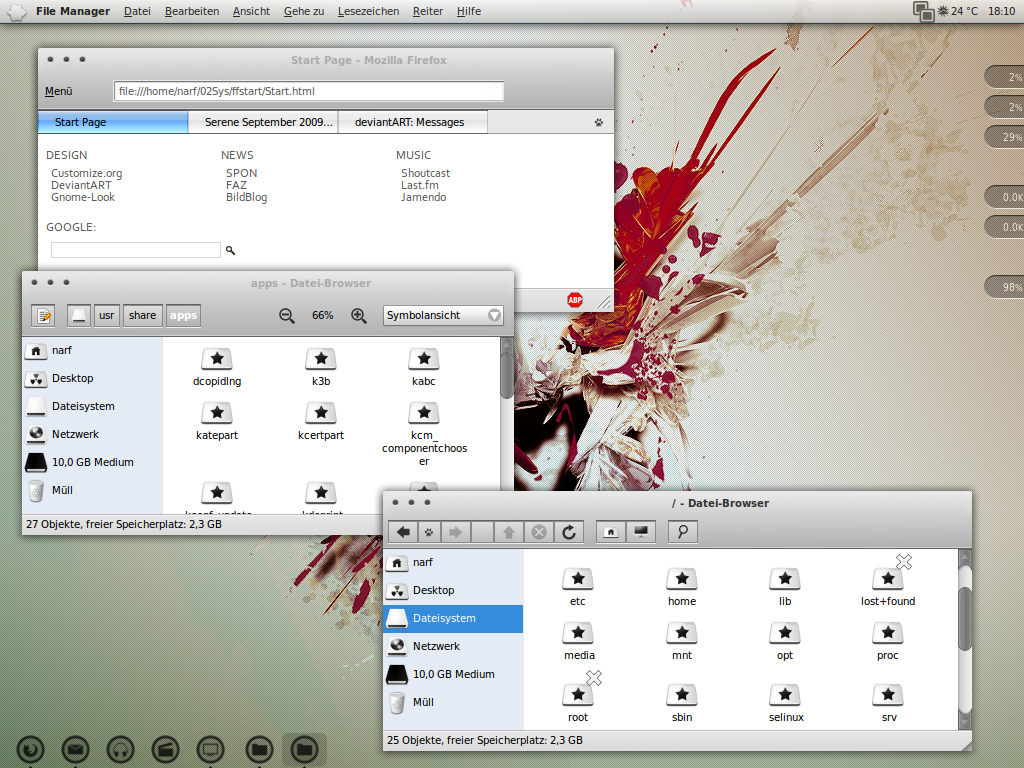Click the root browser vertical scrollbar

(964, 620)
